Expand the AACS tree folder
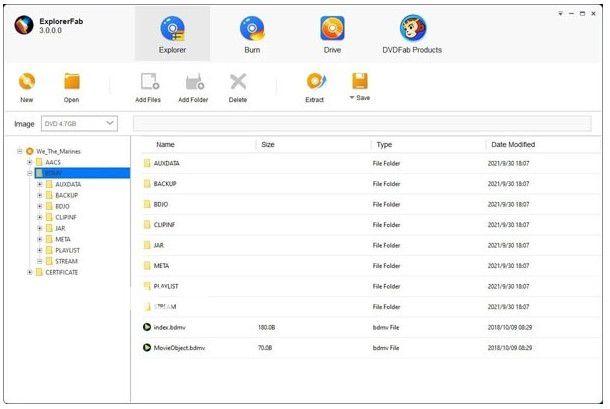Screen dimensions: 610x409 click(30, 162)
